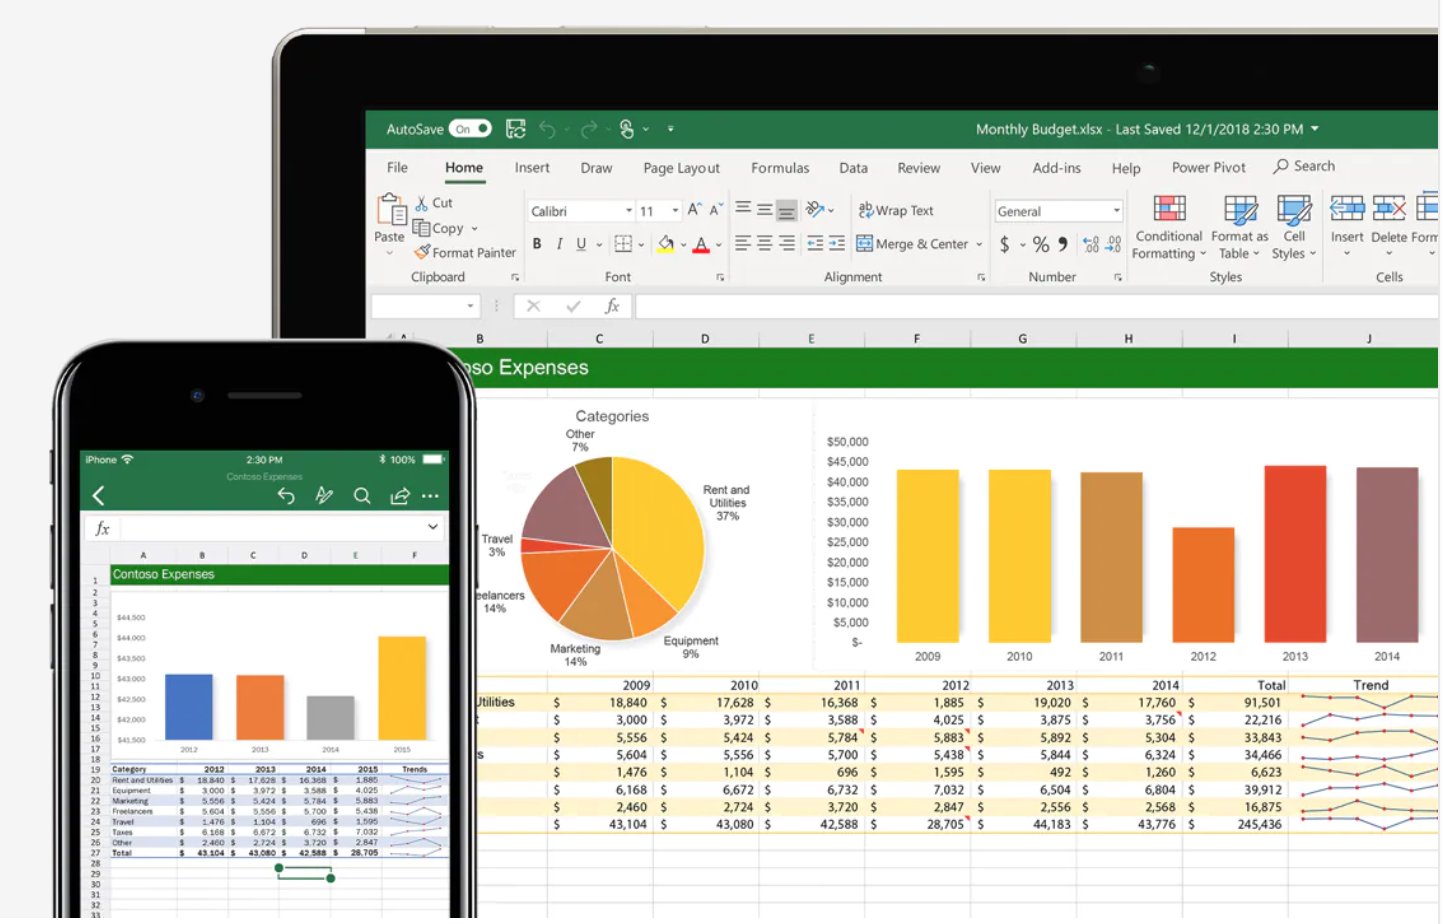1442x924 pixels.
Task: Toggle Italic formatting button
Action: 559,244
